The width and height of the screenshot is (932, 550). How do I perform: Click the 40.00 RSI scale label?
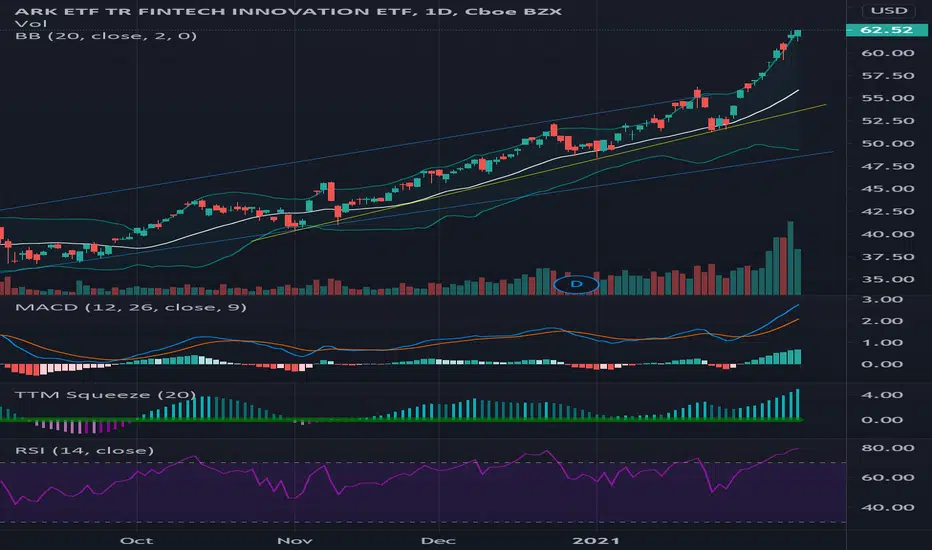[x=888, y=507]
